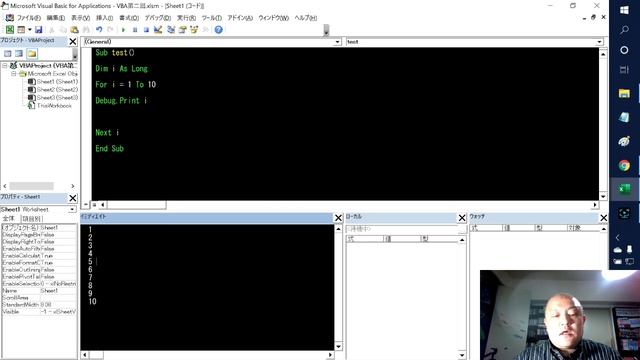This screenshot has width=640, height=360.
Task: Open the (General) object dropdown
Action: click(338, 42)
